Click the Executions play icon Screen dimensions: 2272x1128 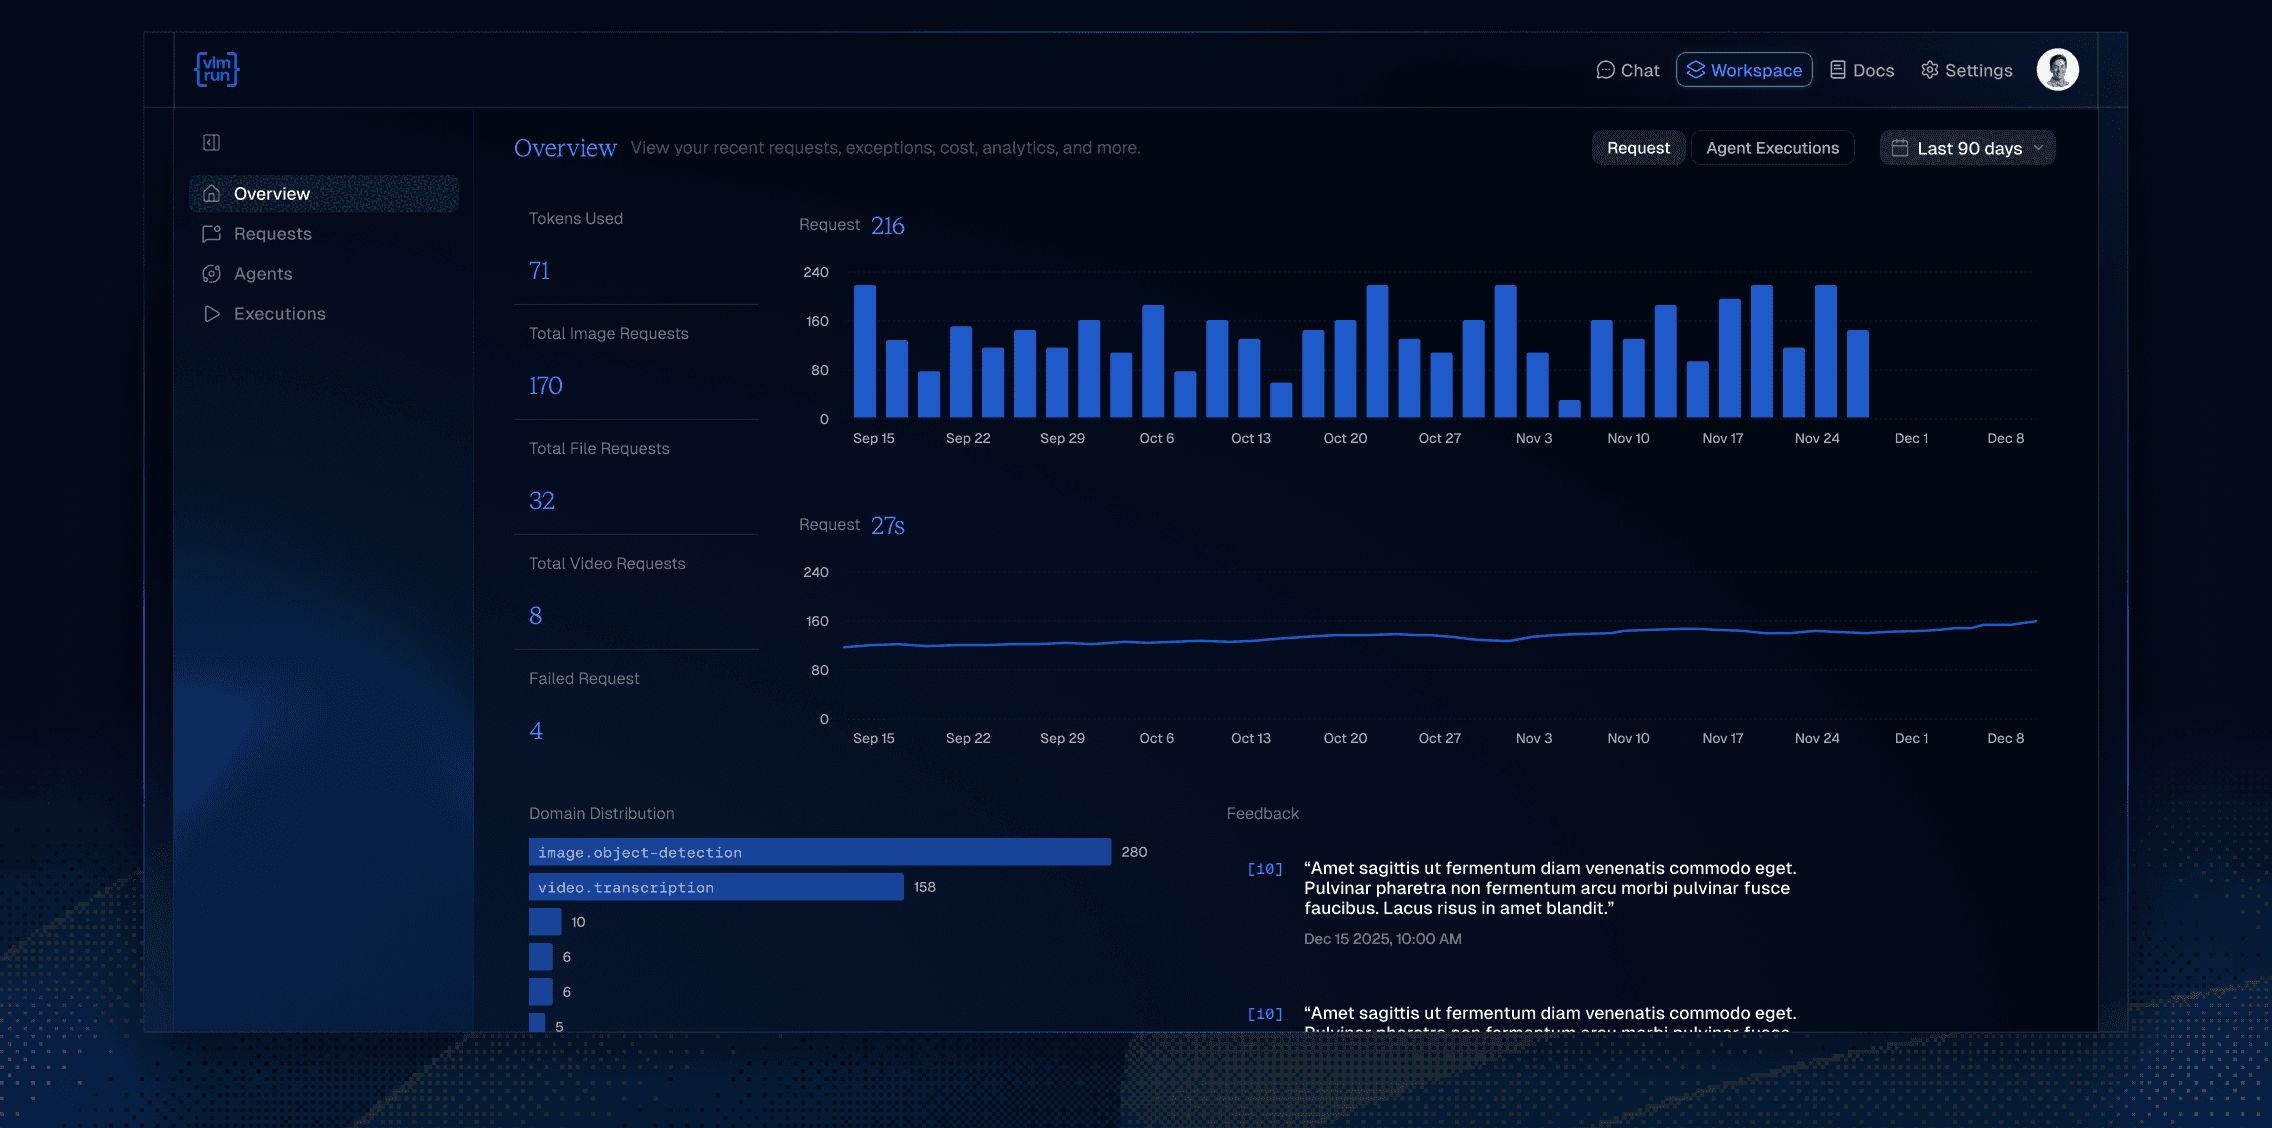pyautogui.click(x=211, y=314)
